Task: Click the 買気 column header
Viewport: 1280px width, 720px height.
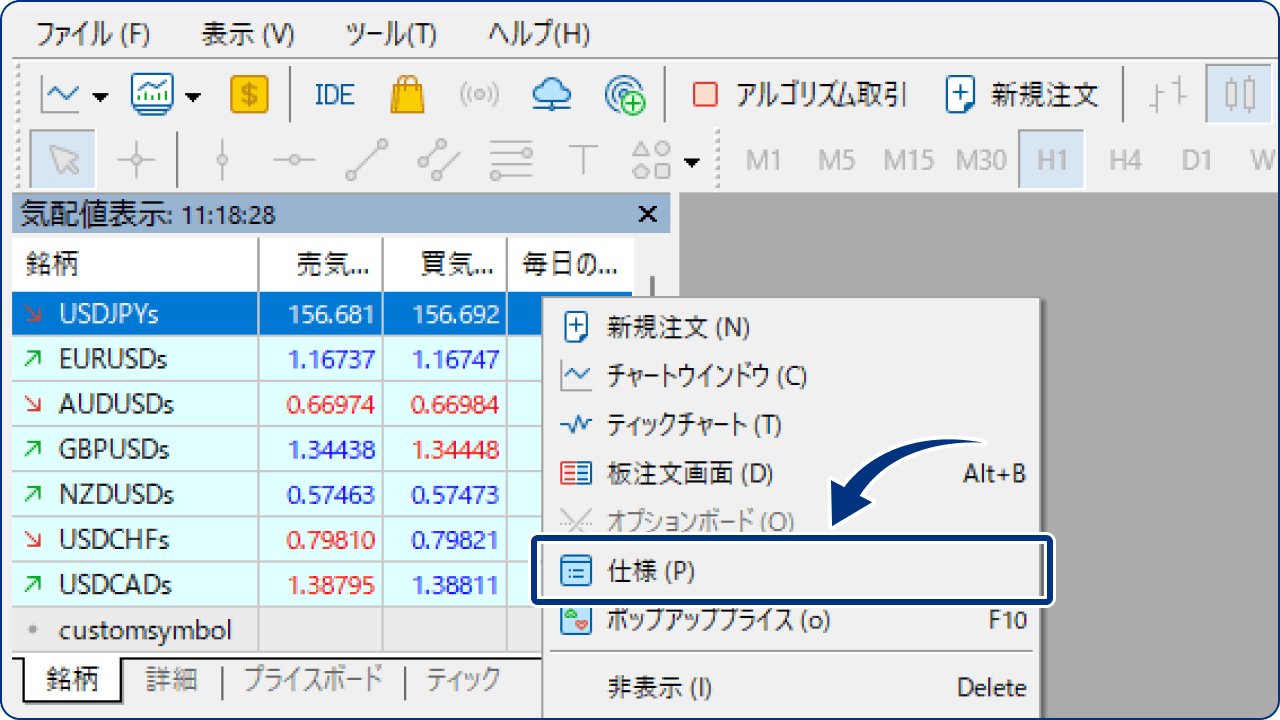Action: 445,265
